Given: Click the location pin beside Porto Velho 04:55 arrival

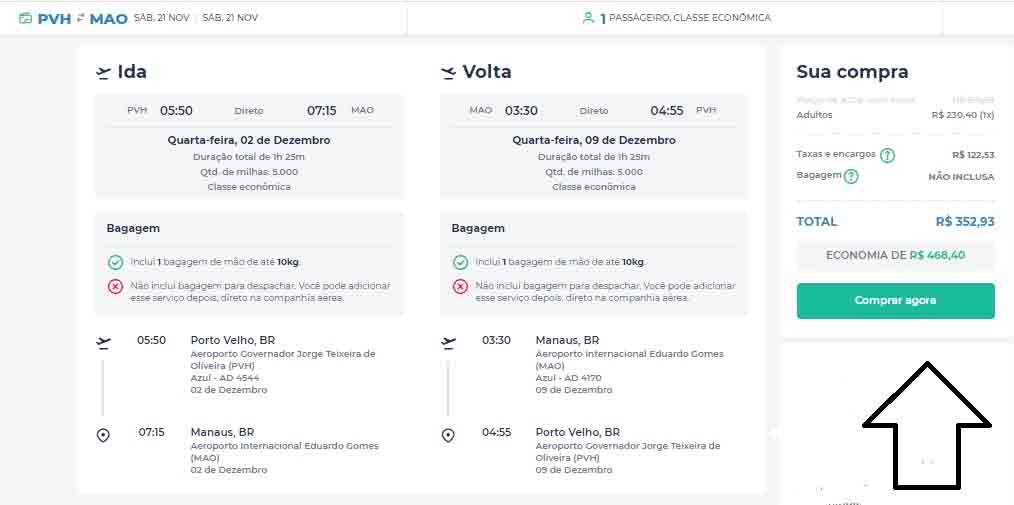Looking at the screenshot, I should (448, 435).
